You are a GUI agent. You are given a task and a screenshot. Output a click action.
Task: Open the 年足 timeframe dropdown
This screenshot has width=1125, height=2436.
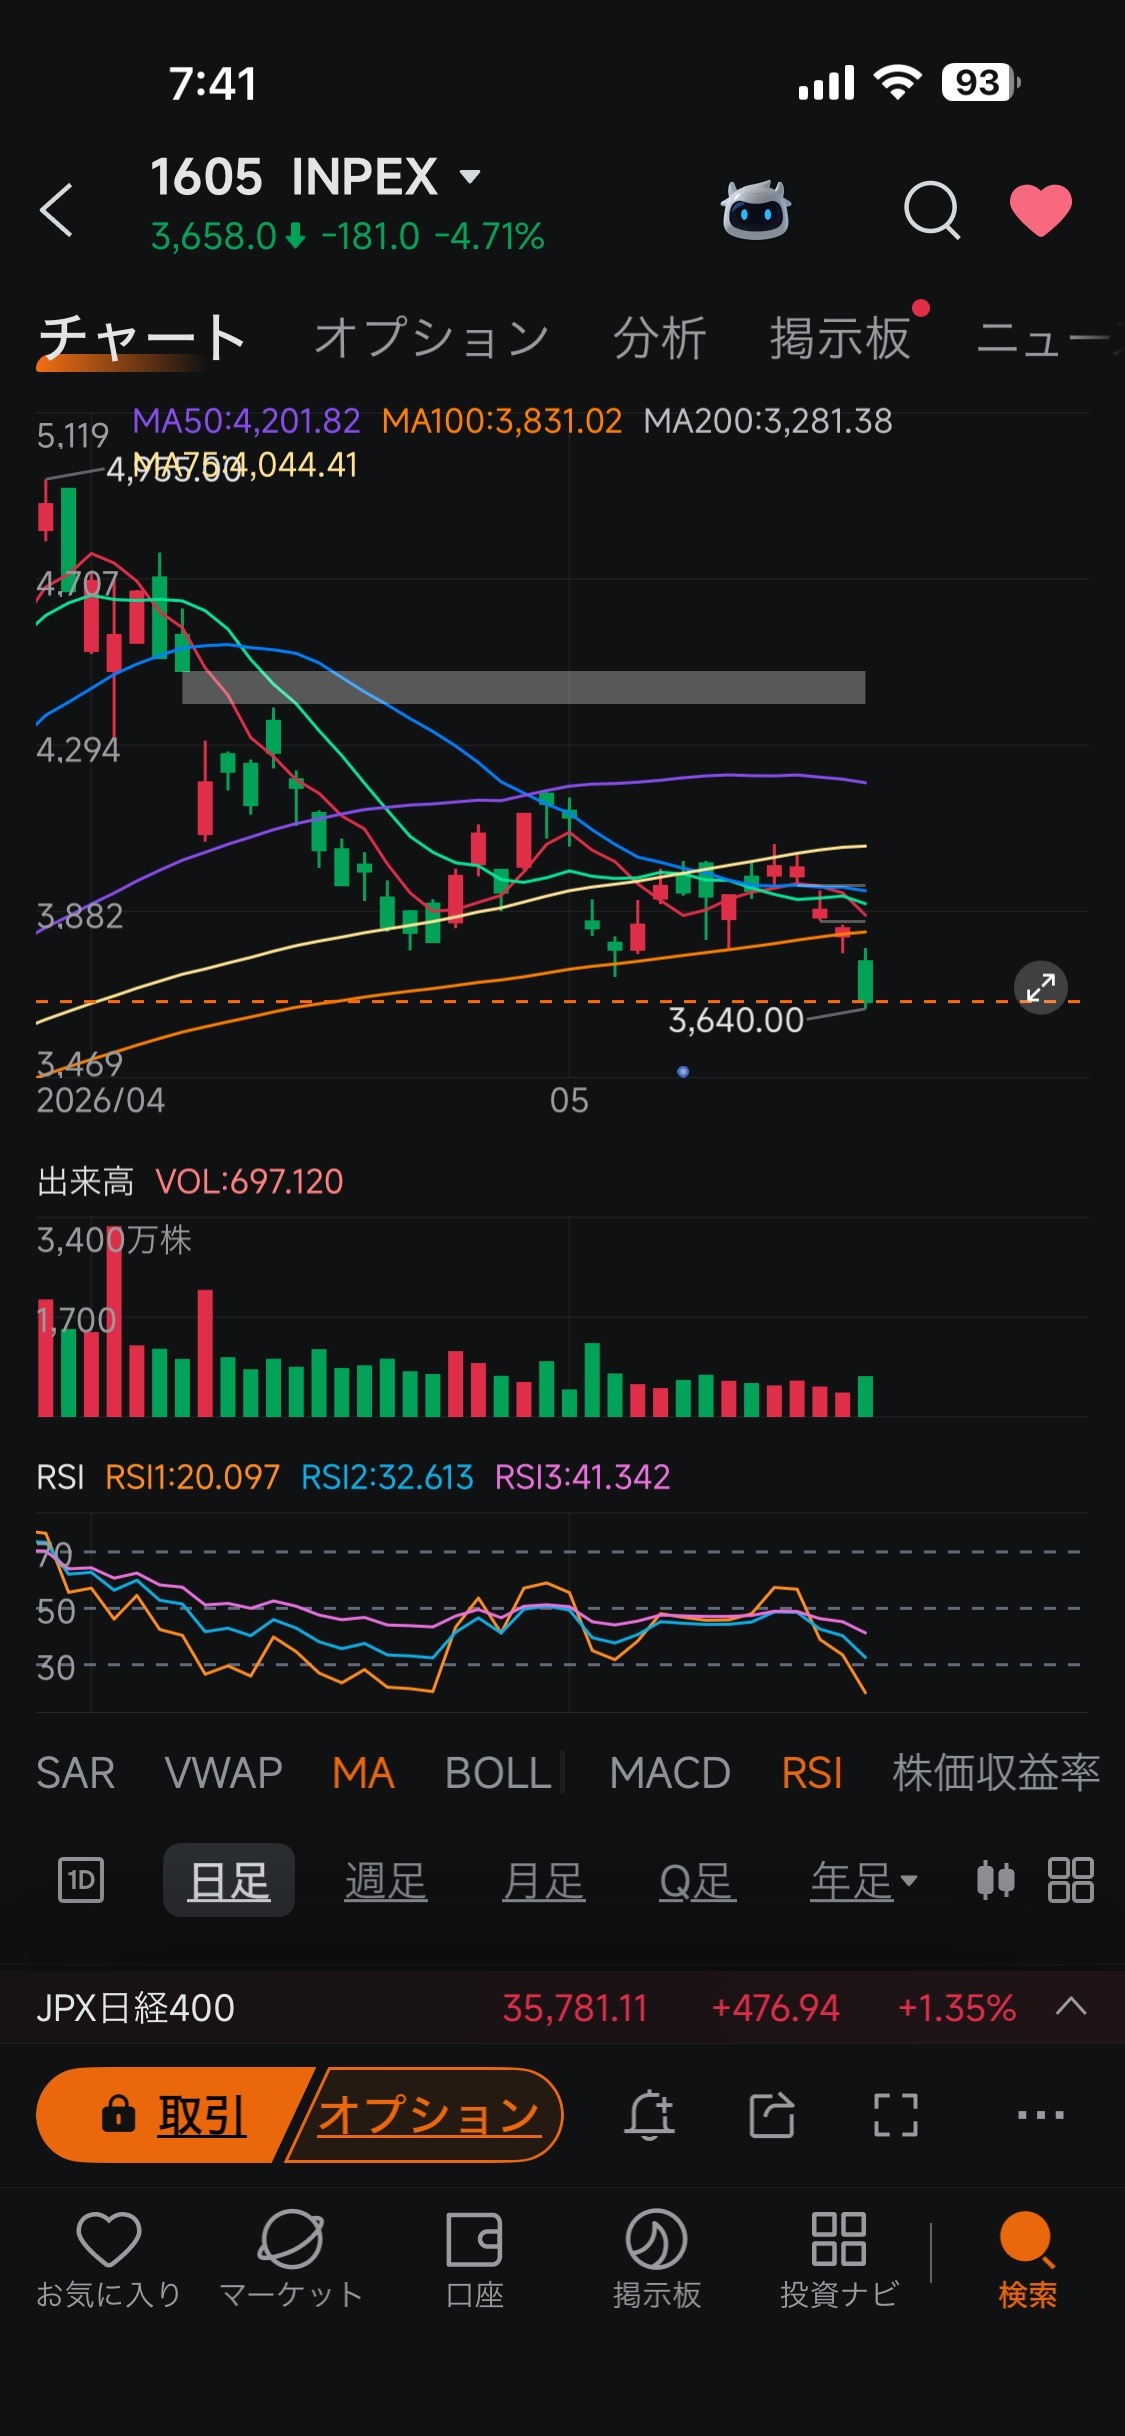864,1880
